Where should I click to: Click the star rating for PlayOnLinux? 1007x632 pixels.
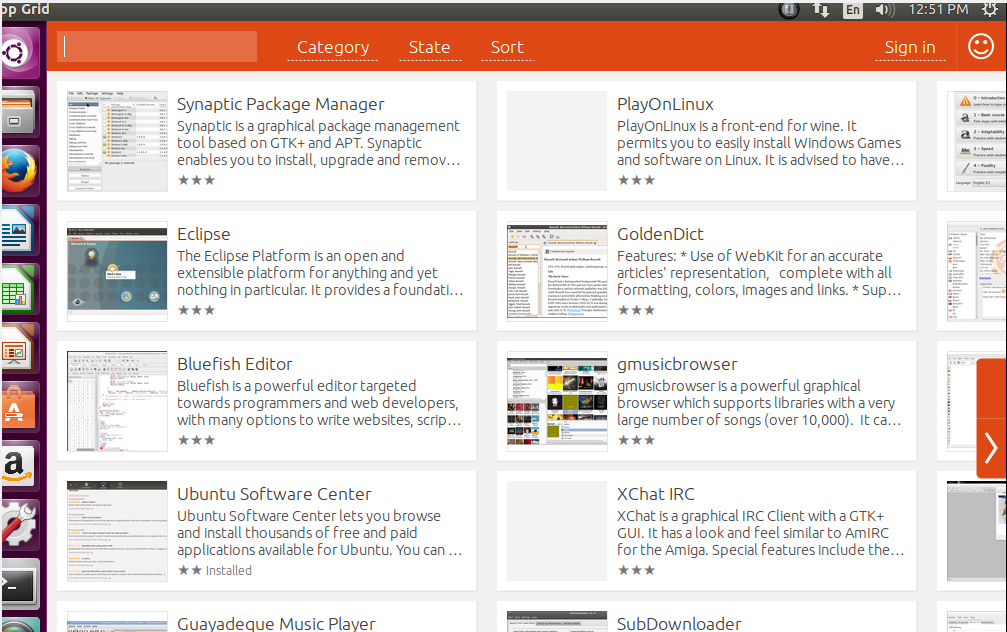point(636,180)
